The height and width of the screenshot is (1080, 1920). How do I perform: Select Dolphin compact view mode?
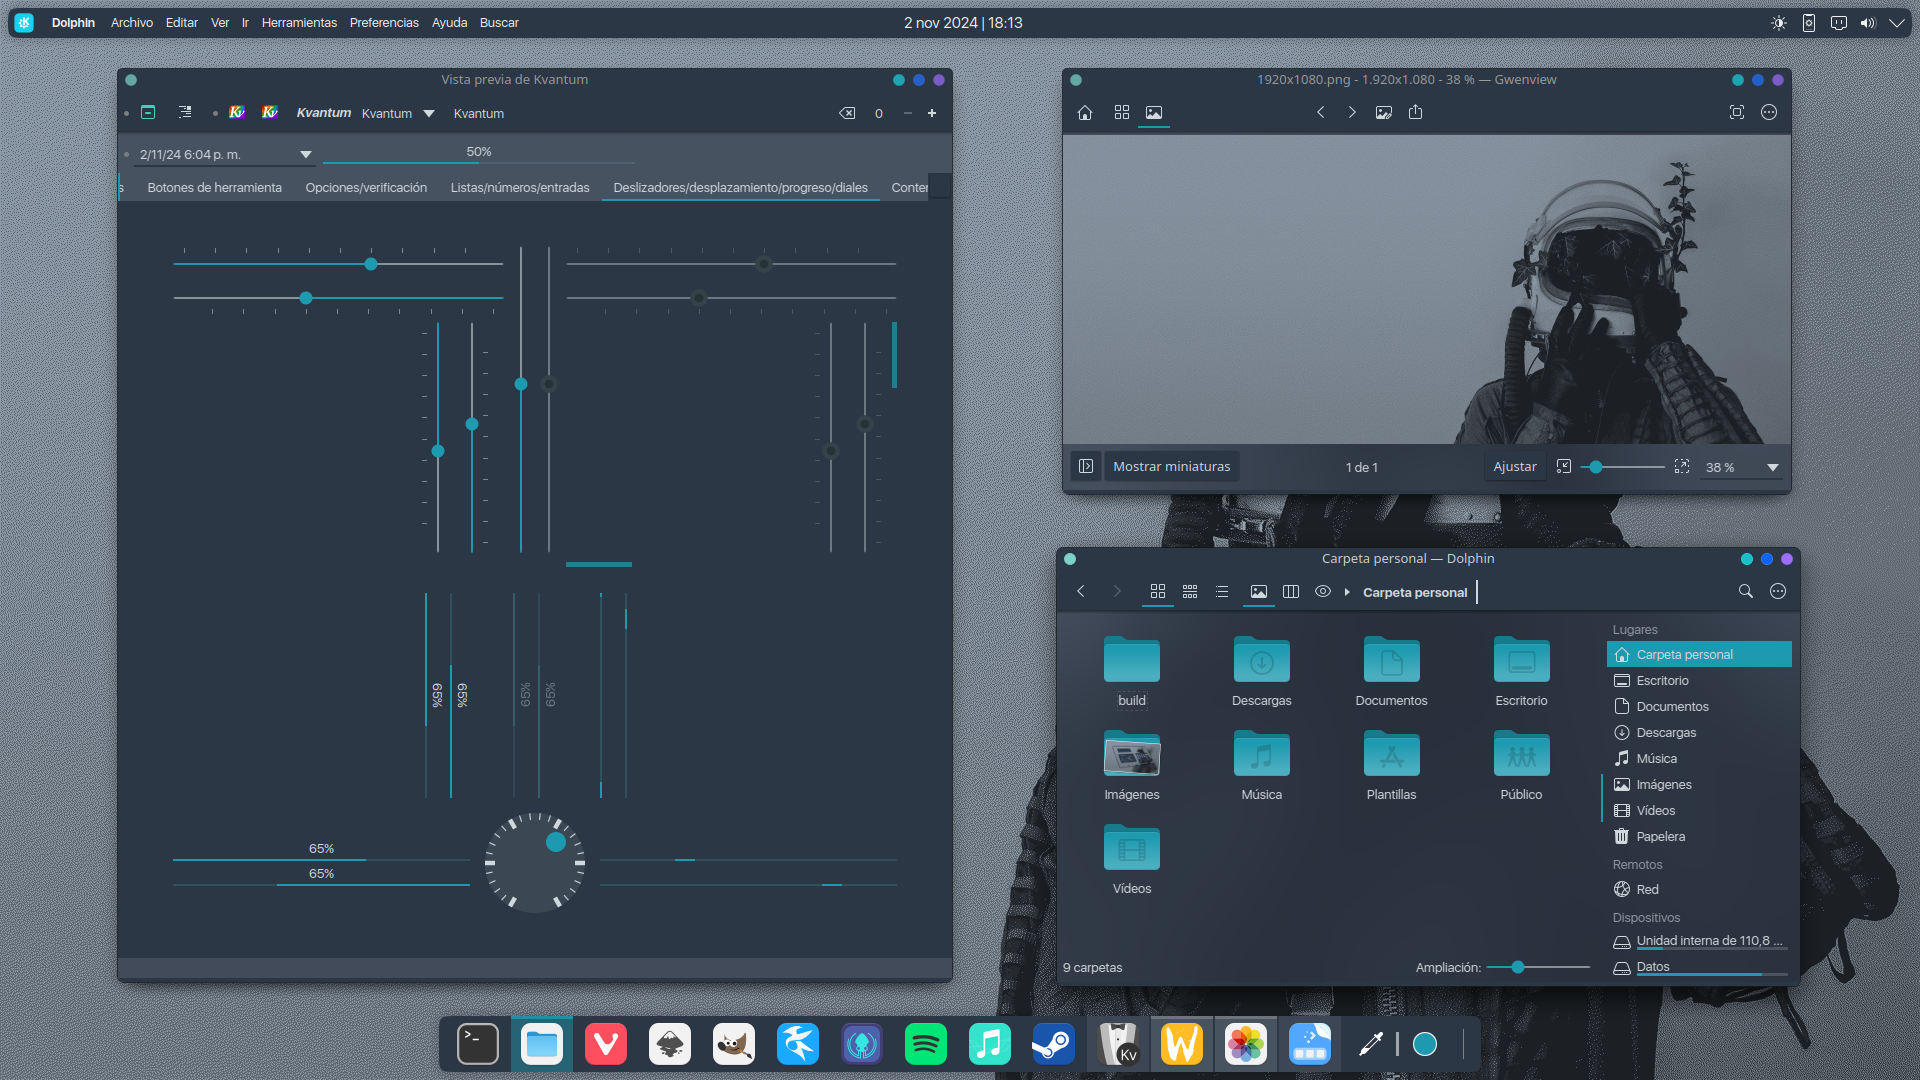(1190, 592)
